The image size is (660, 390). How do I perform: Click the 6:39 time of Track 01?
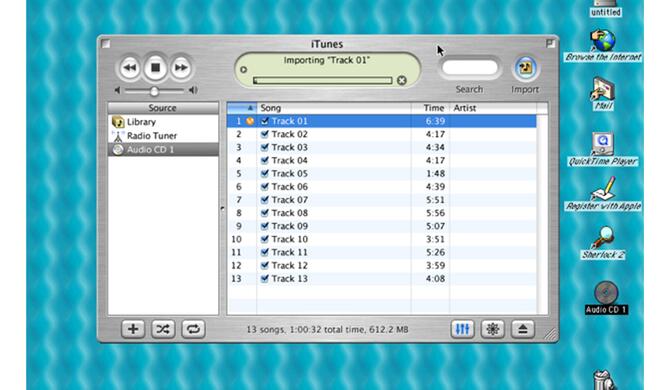click(x=435, y=121)
